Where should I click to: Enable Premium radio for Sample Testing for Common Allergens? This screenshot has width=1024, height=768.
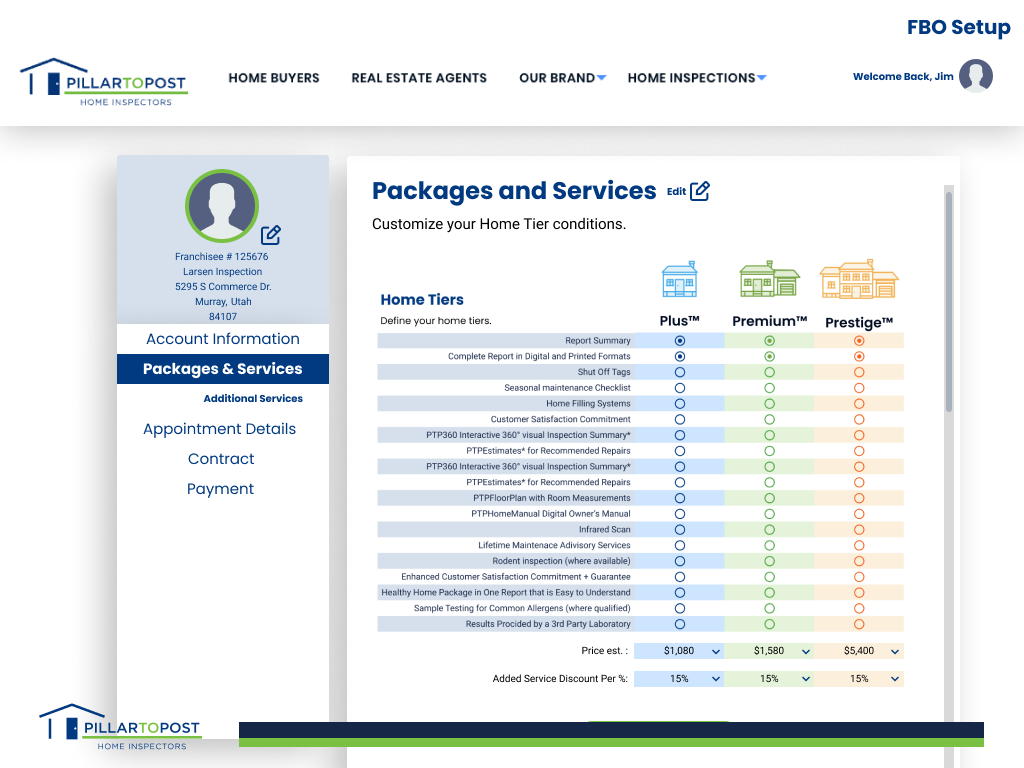click(769, 608)
